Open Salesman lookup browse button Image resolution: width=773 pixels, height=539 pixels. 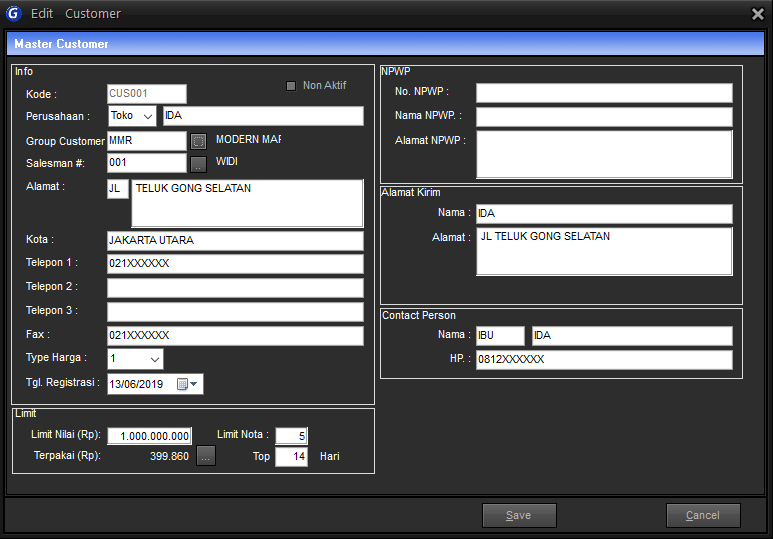point(198,164)
